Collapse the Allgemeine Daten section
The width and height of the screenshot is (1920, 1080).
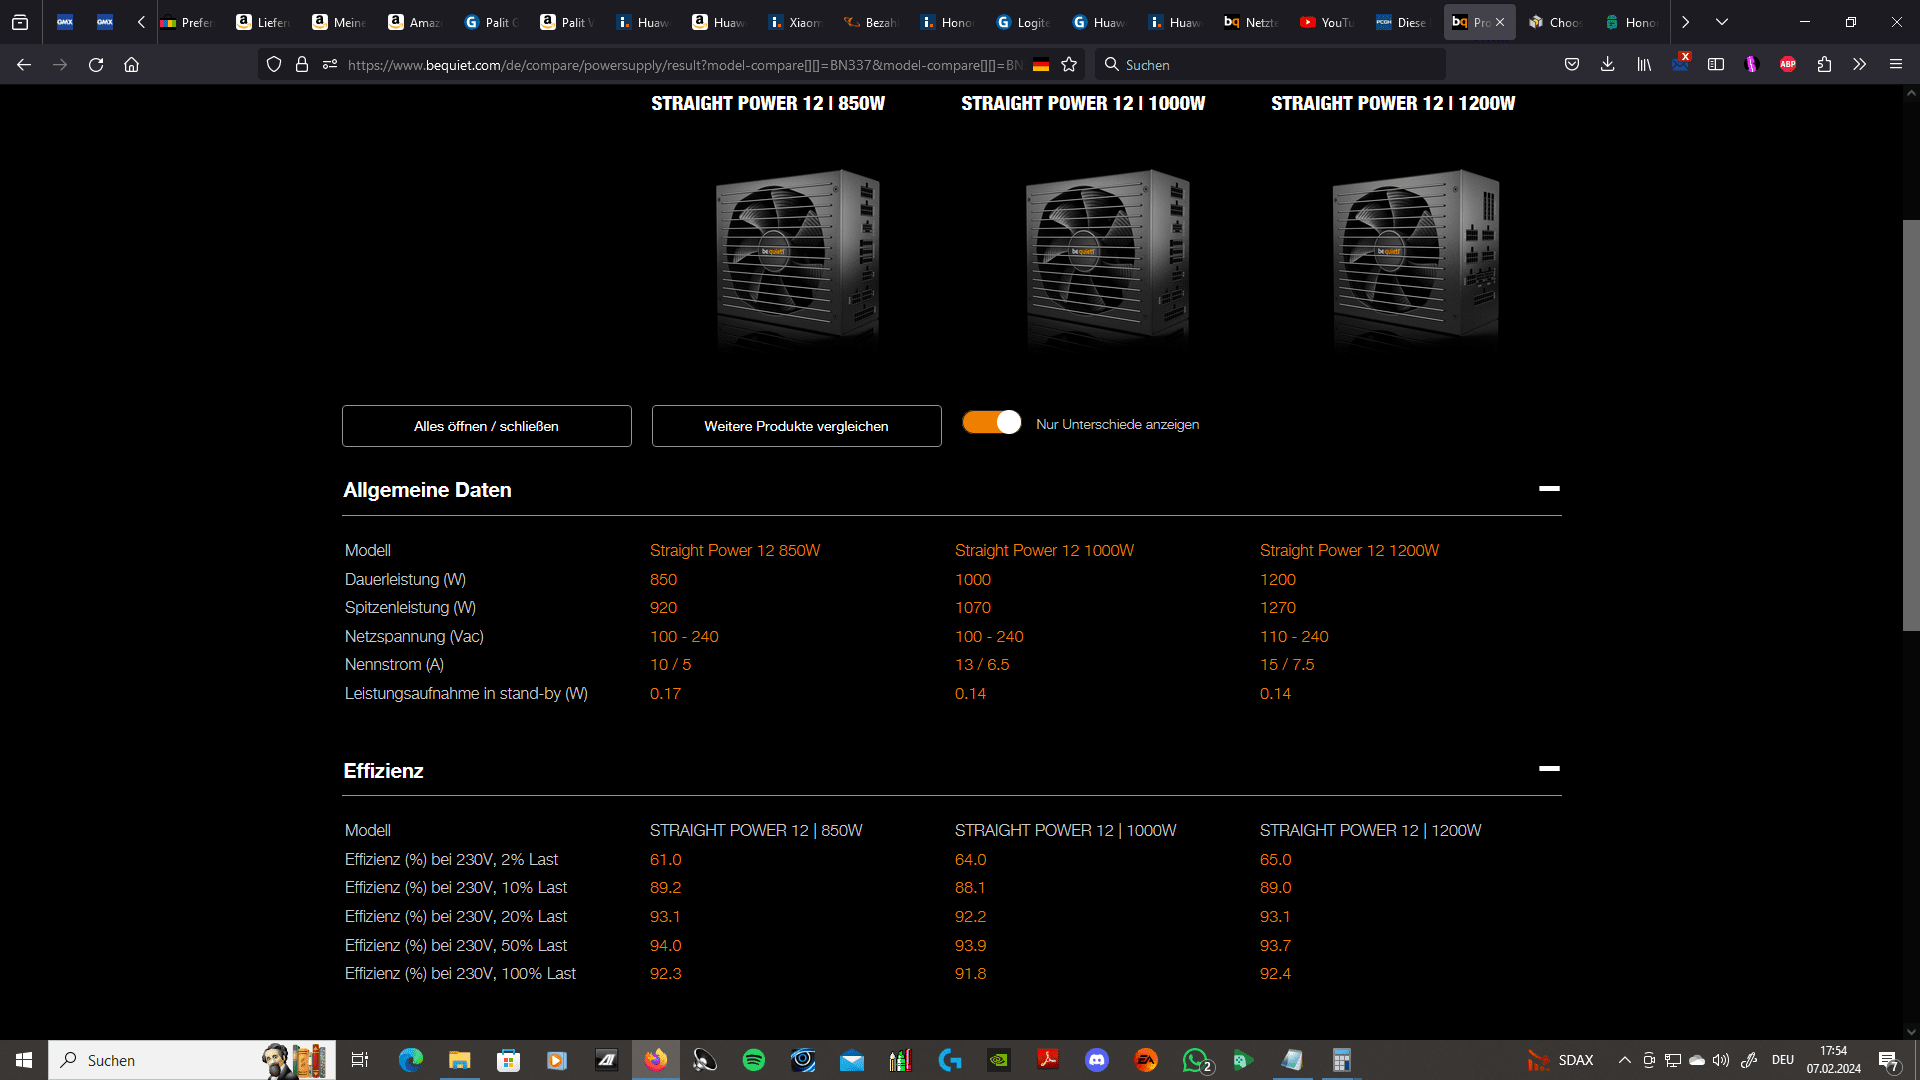click(1549, 489)
